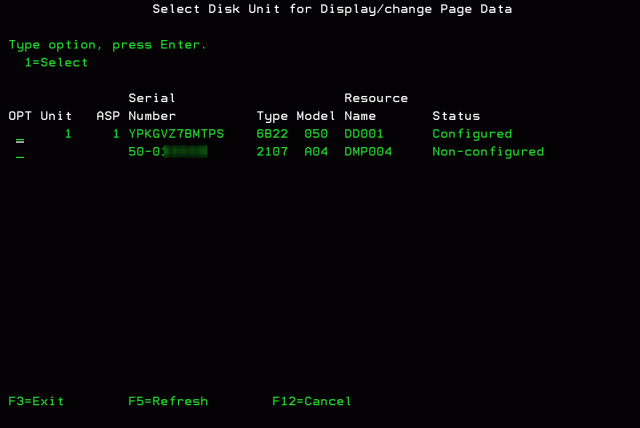Click disk type 6B22
Viewport: 640px width, 428px height.
(x=272, y=134)
